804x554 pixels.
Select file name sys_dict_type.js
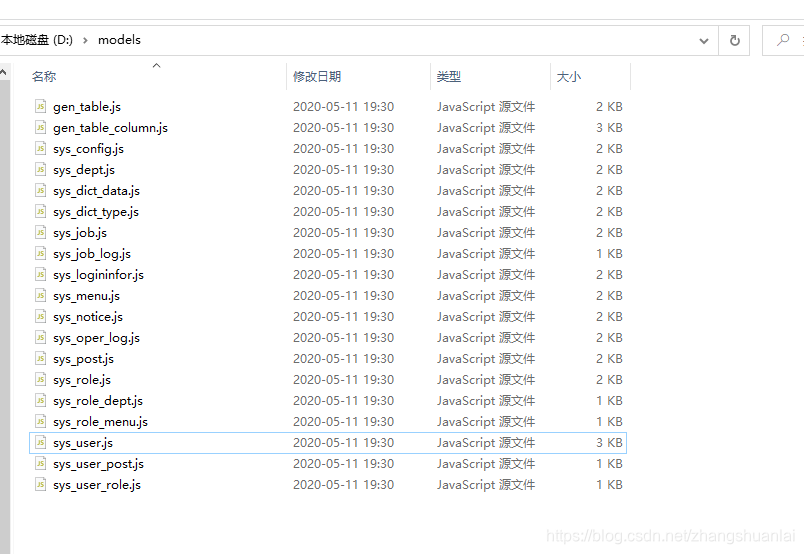pyautogui.click(x=96, y=212)
